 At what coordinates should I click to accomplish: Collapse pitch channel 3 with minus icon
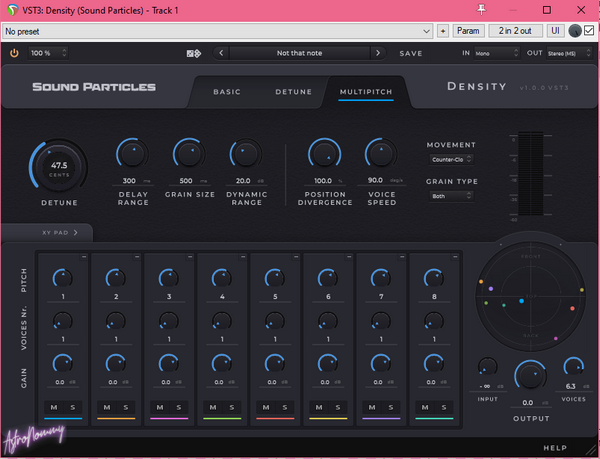(x=190, y=257)
